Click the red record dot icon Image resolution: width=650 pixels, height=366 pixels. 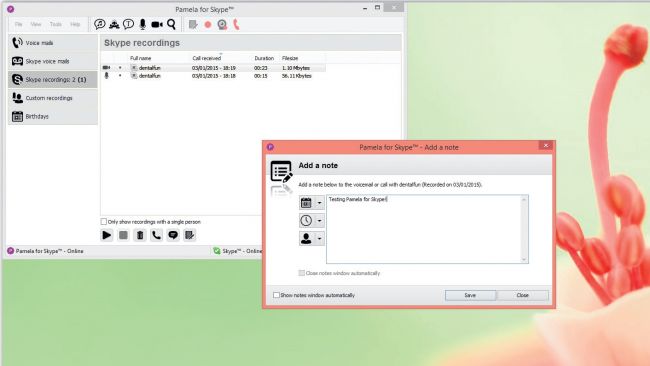[208, 25]
